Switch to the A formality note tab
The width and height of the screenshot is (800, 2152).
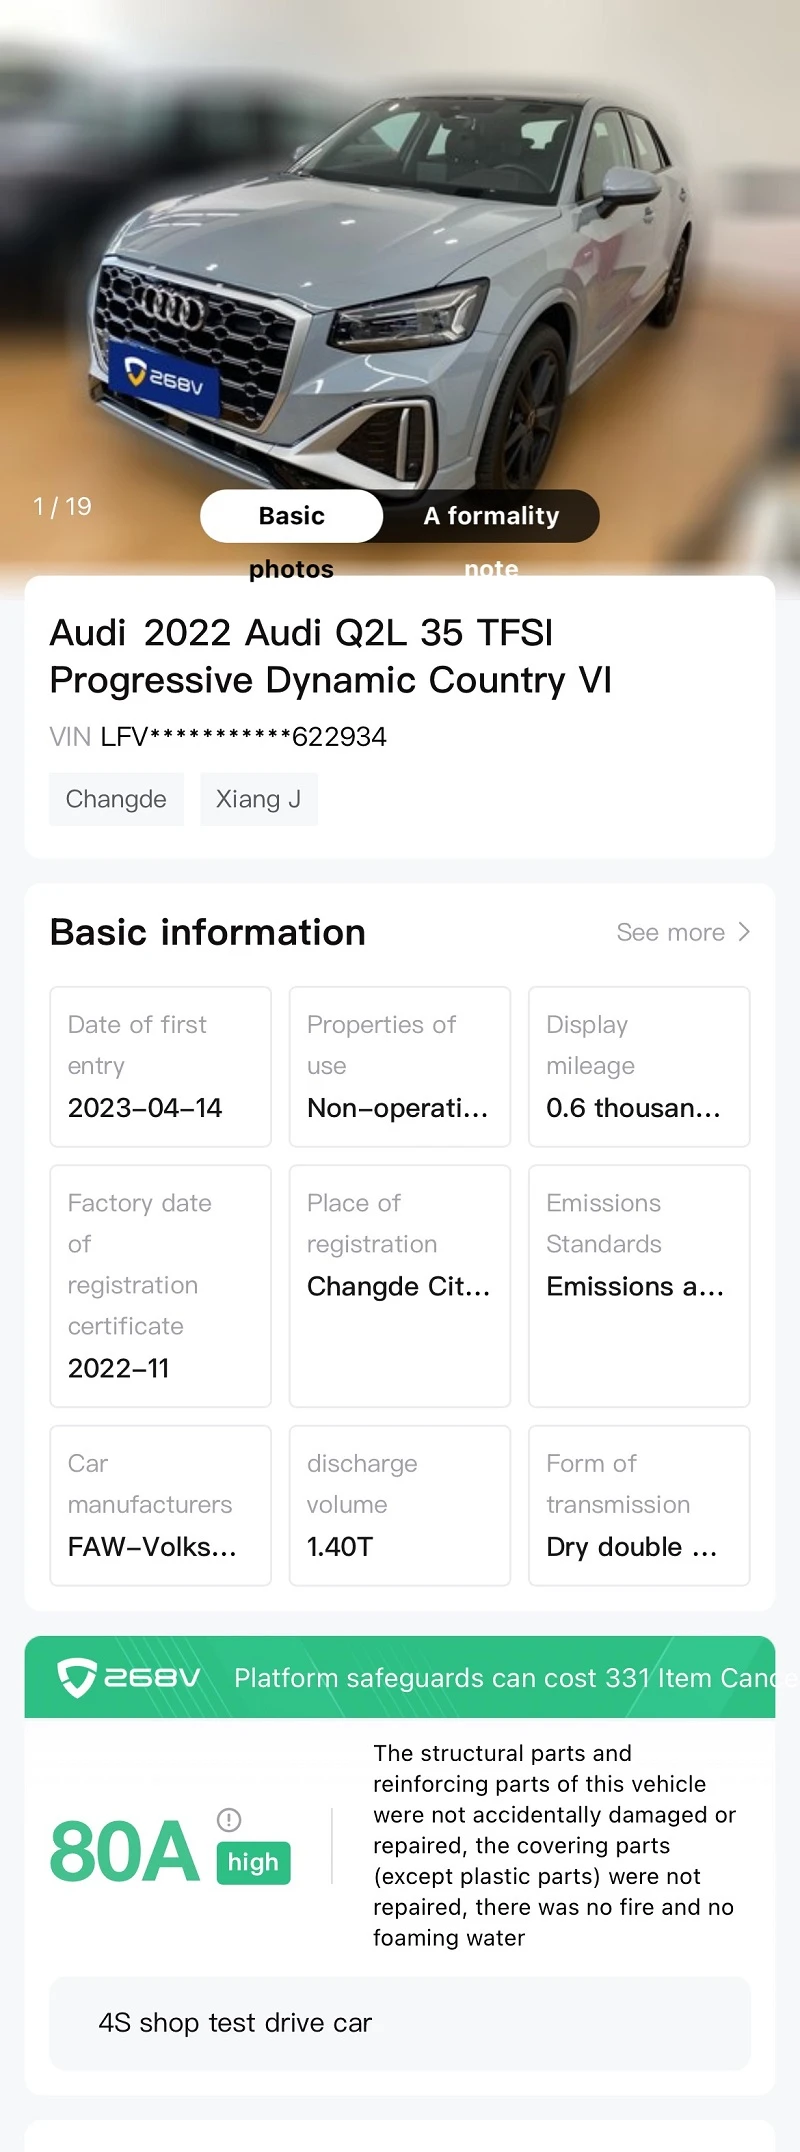coord(491,516)
